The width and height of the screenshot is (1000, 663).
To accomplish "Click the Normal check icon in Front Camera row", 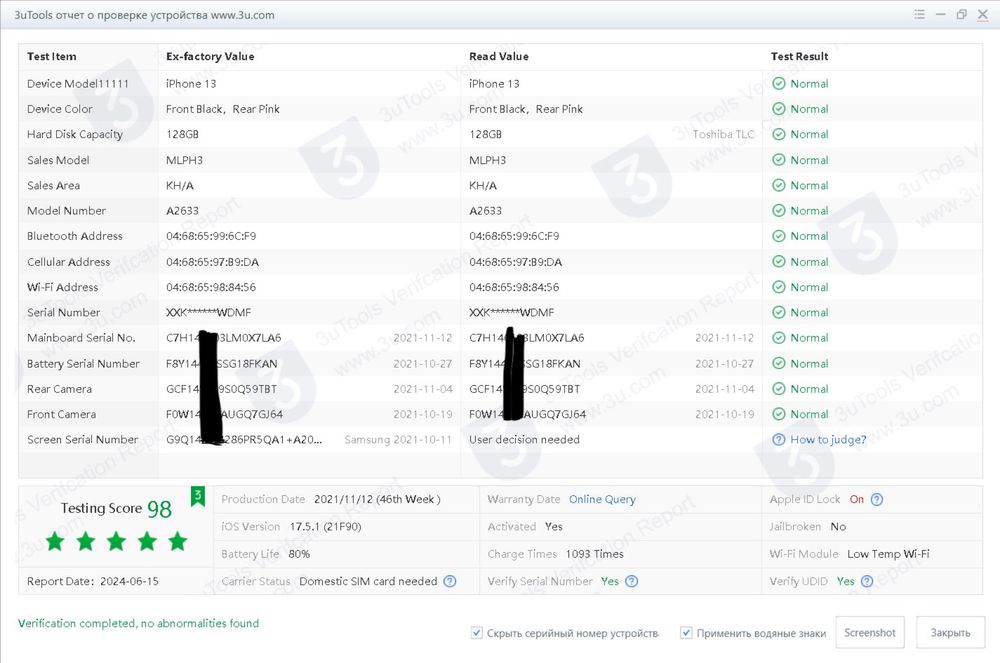I will click(x=778, y=414).
